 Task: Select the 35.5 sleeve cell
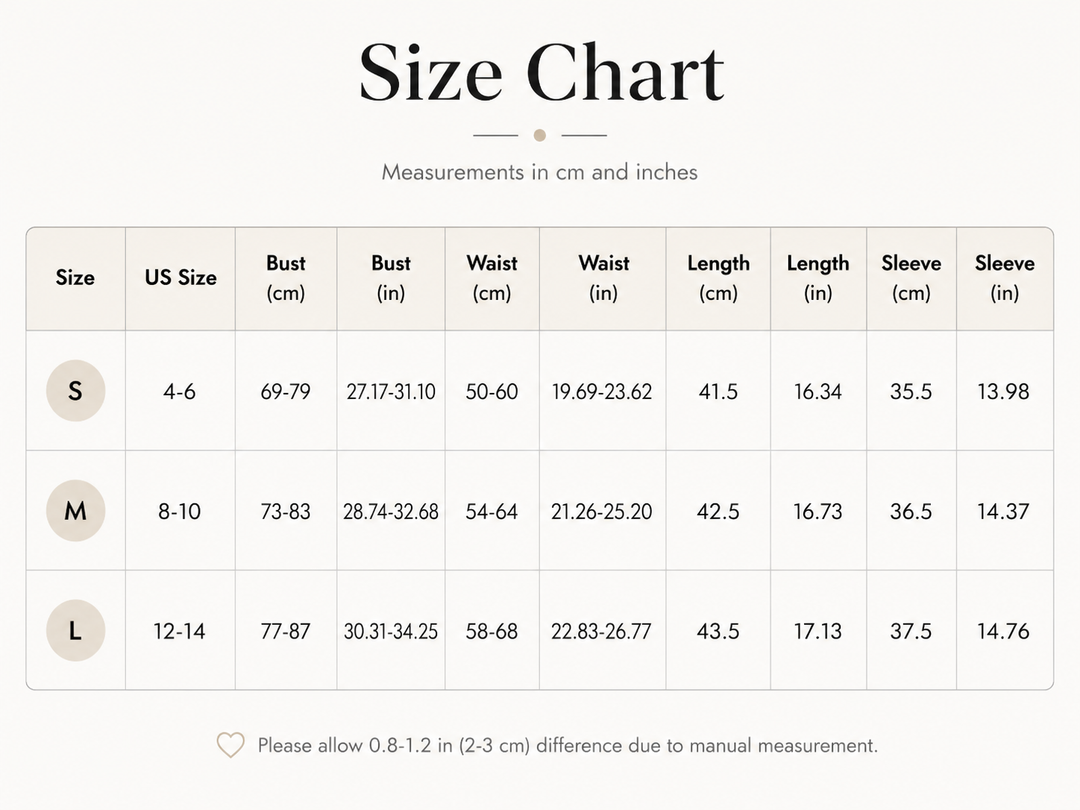(911, 391)
